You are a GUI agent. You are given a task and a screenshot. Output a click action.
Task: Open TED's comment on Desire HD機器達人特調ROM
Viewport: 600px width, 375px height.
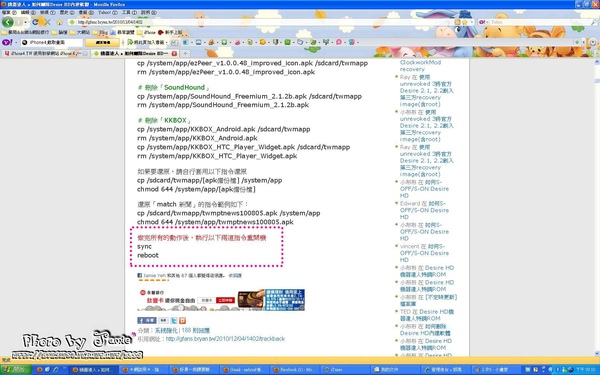point(427,315)
